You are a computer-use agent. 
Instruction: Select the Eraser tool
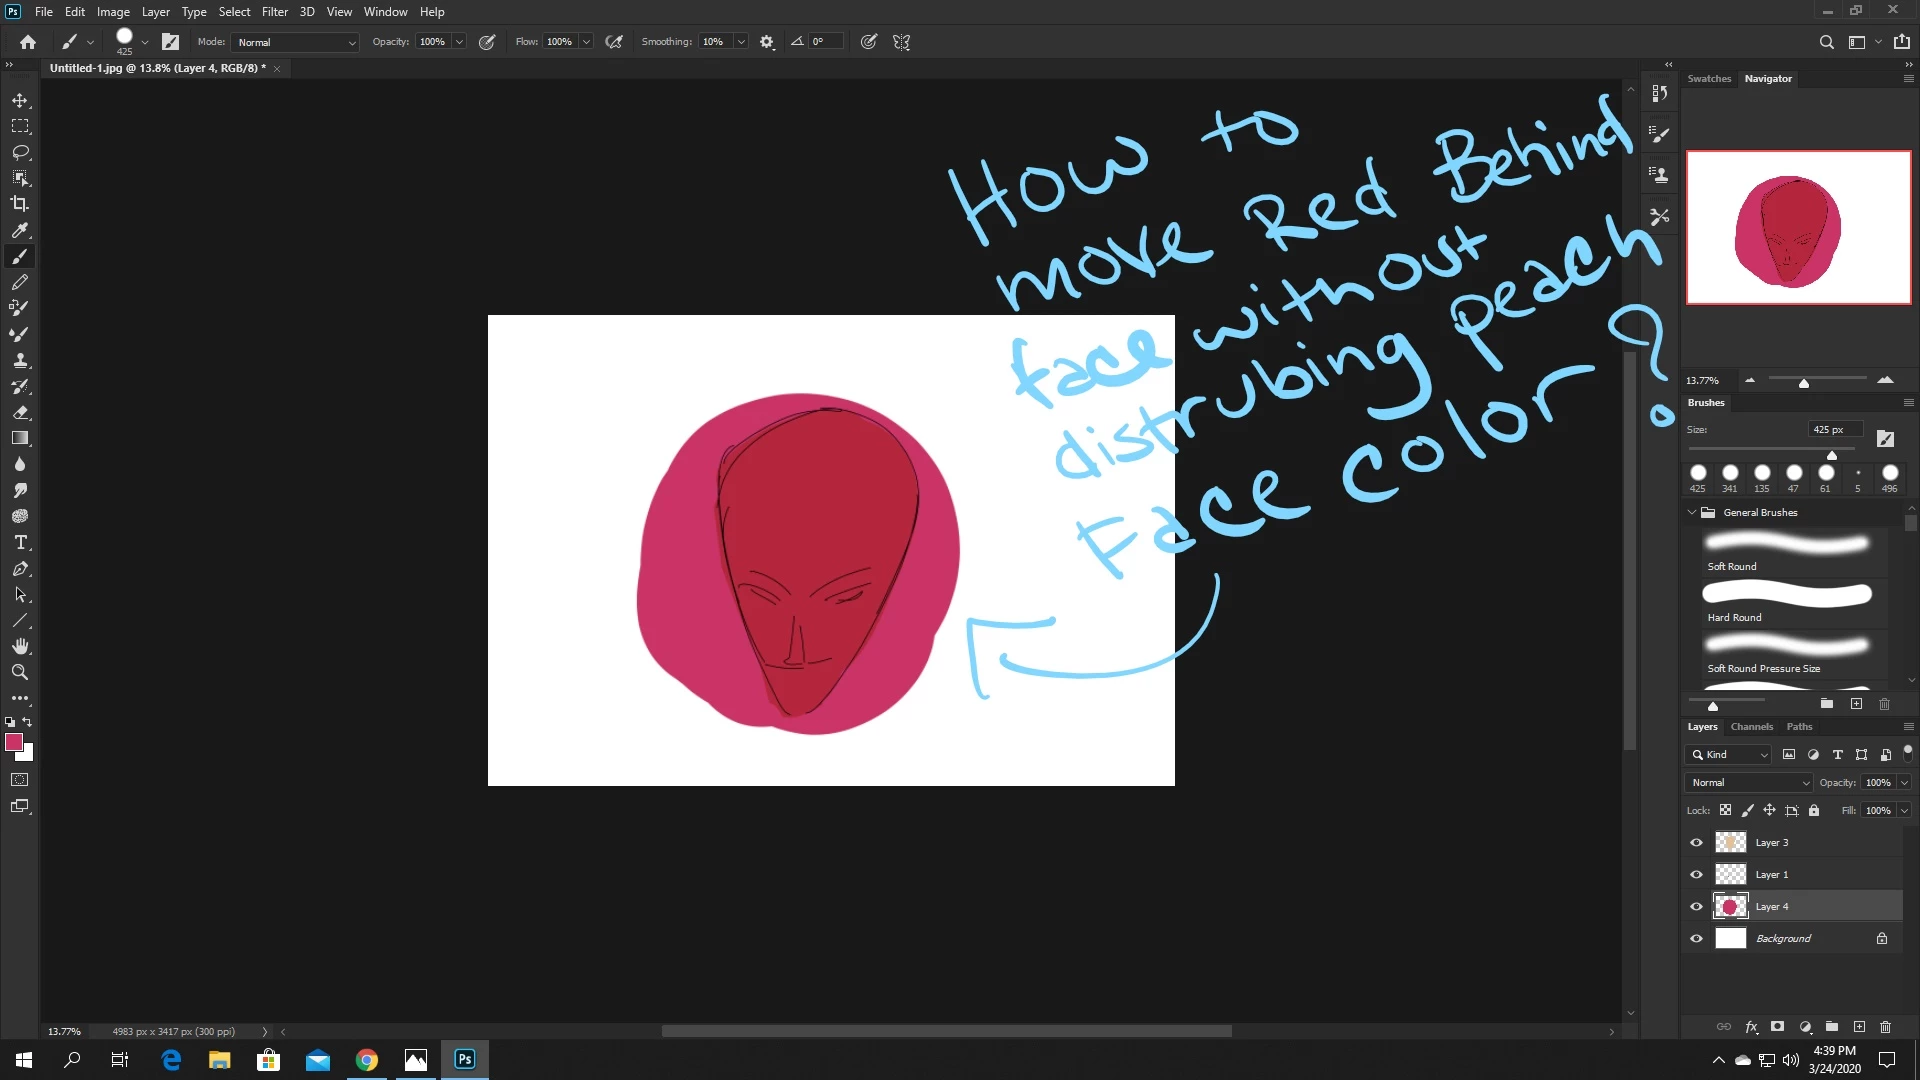click(x=20, y=412)
